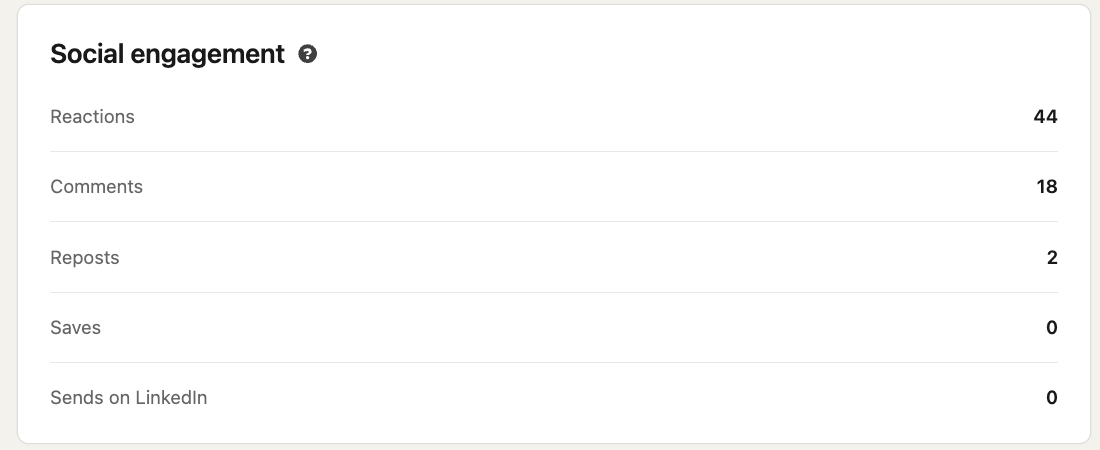
Task: Open the Comments count of 18
Action: click(x=1047, y=187)
